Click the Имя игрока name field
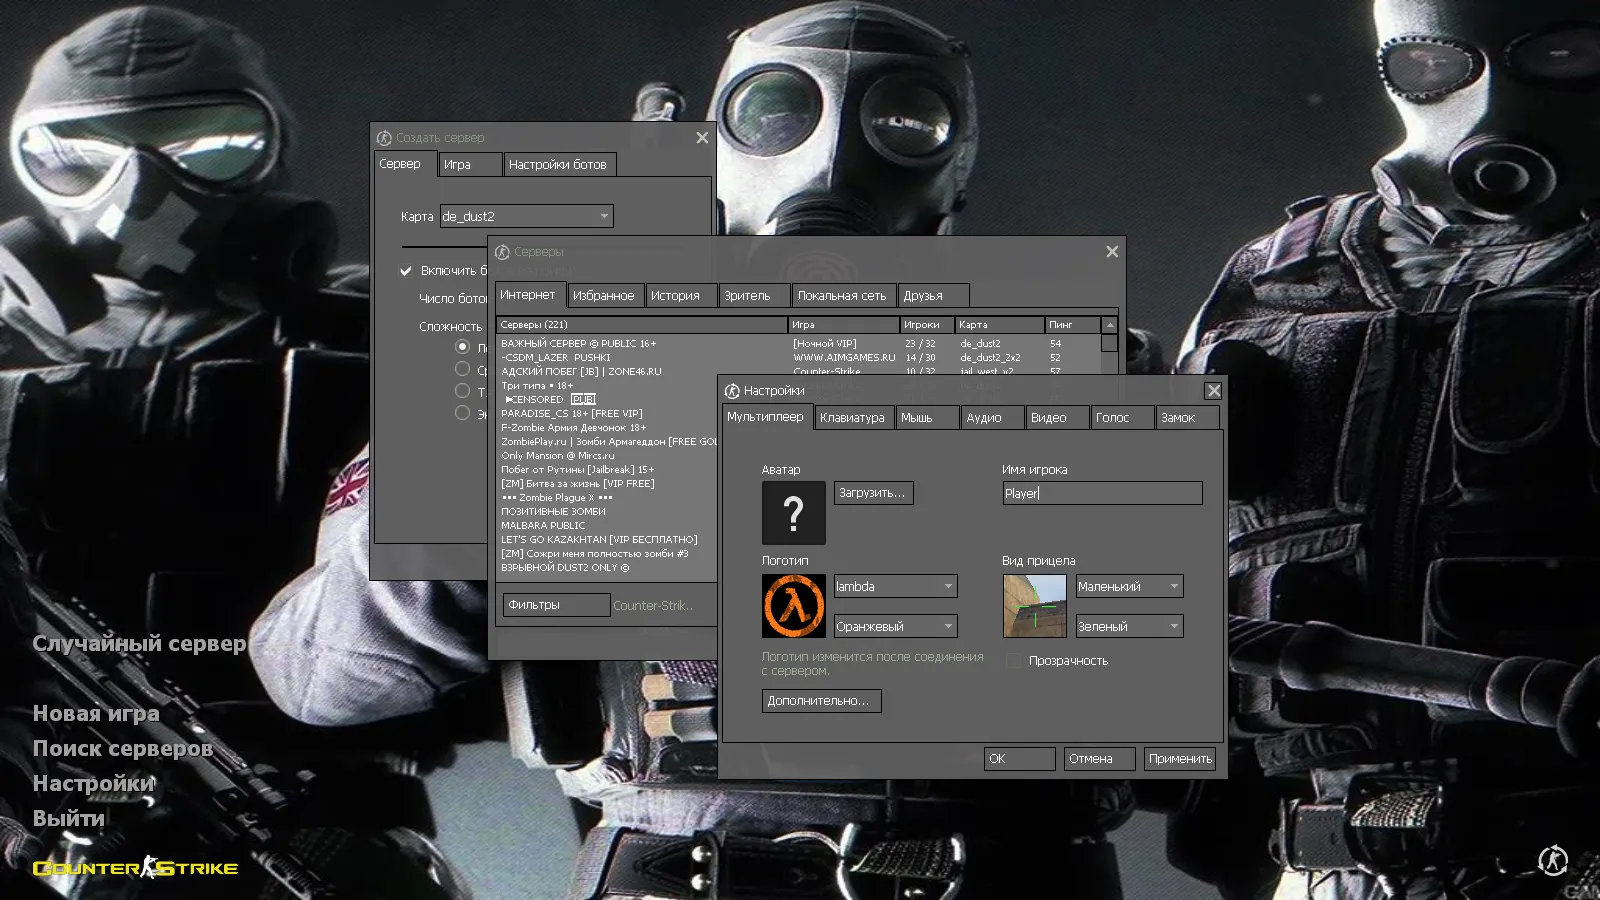Viewport: 1600px width, 900px height. (x=1102, y=493)
